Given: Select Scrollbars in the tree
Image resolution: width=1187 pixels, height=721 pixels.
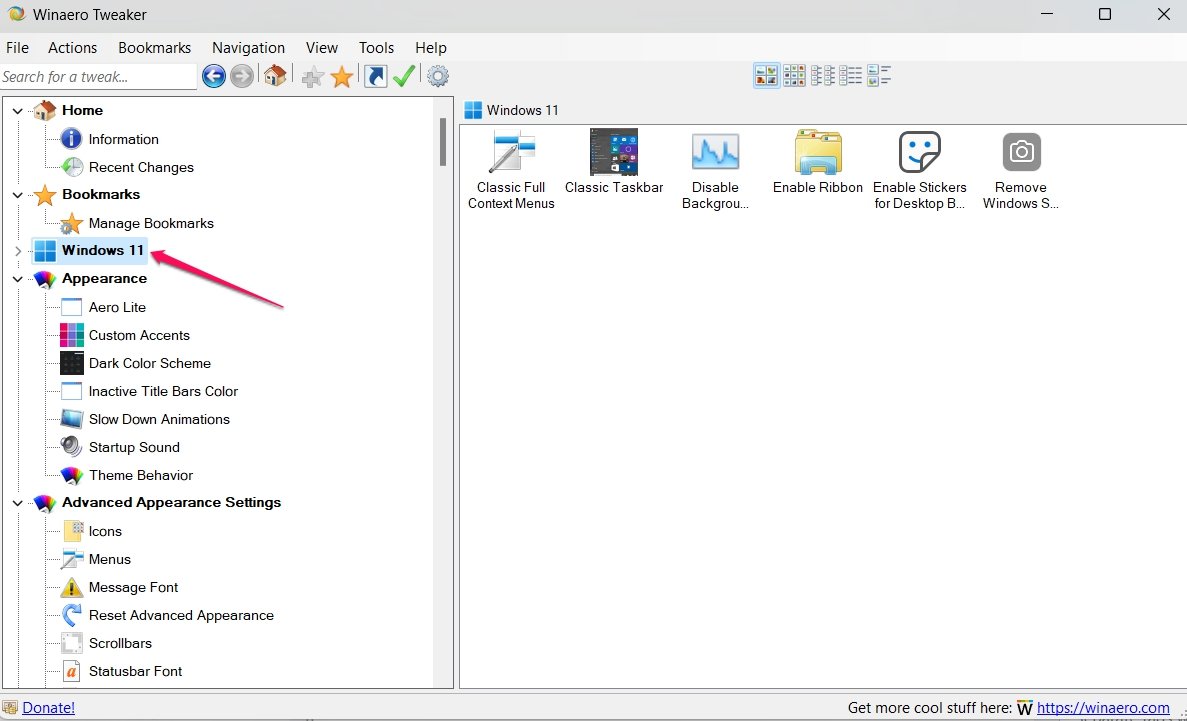Looking at the screenshot, I should (120, 643).
